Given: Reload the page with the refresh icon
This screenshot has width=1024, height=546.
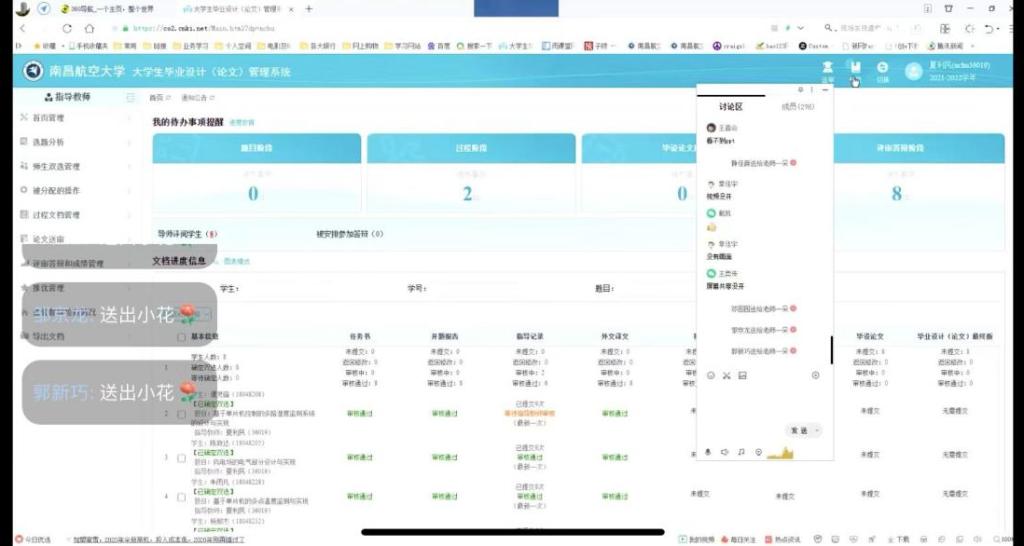Looking at the screenshot, I should (x=67, y=28).
